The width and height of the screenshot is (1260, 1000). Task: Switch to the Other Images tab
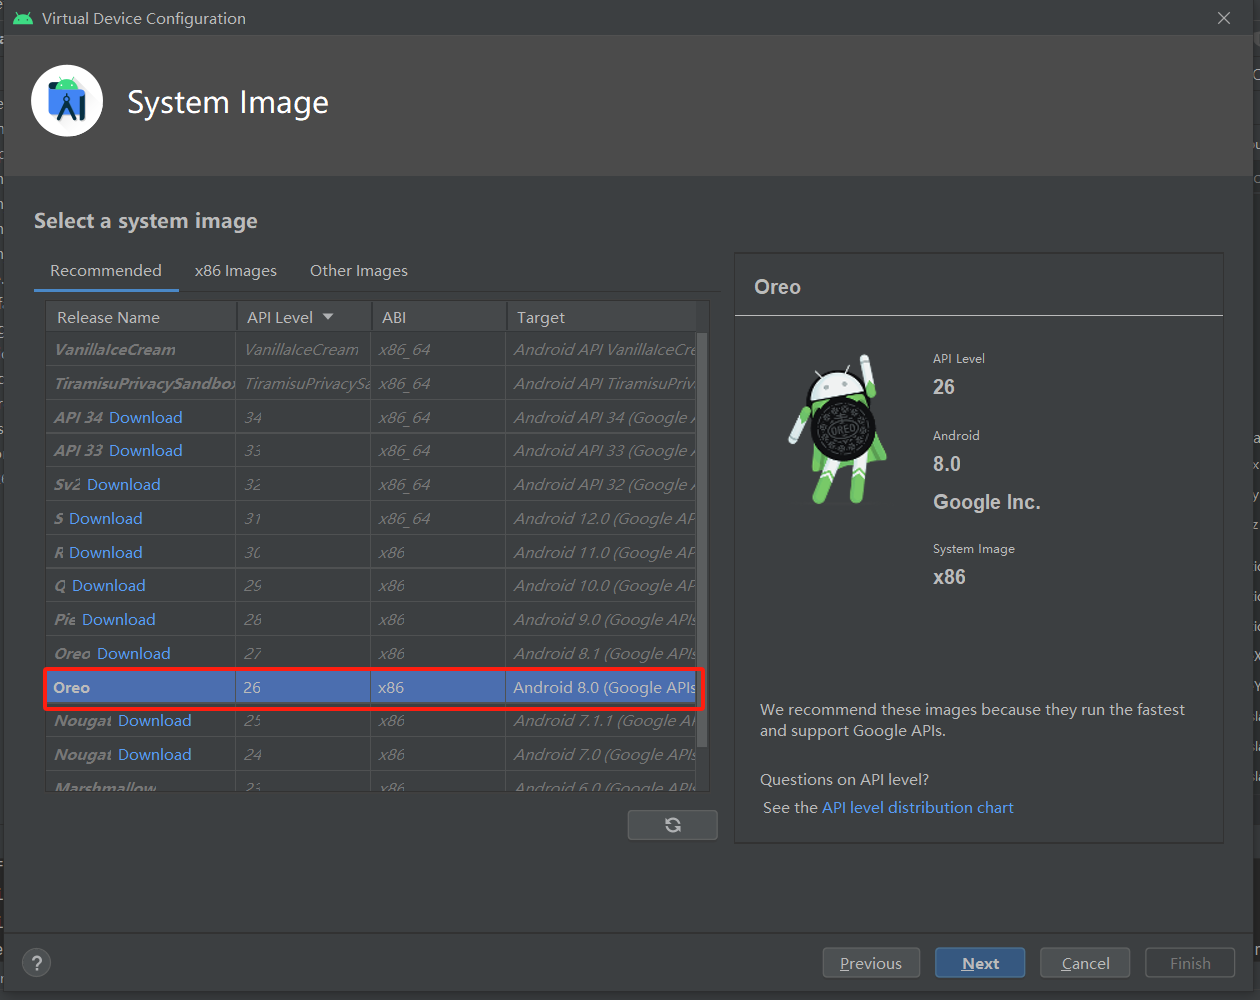pos(359,271)
